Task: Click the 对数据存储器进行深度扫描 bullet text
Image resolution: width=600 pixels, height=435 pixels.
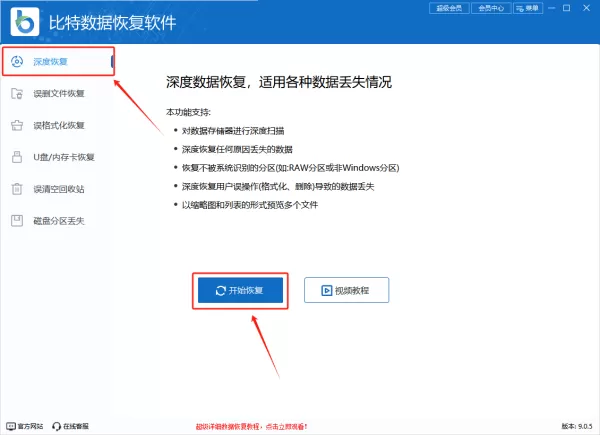Action: pyautogui.click(x=233, y=131)
